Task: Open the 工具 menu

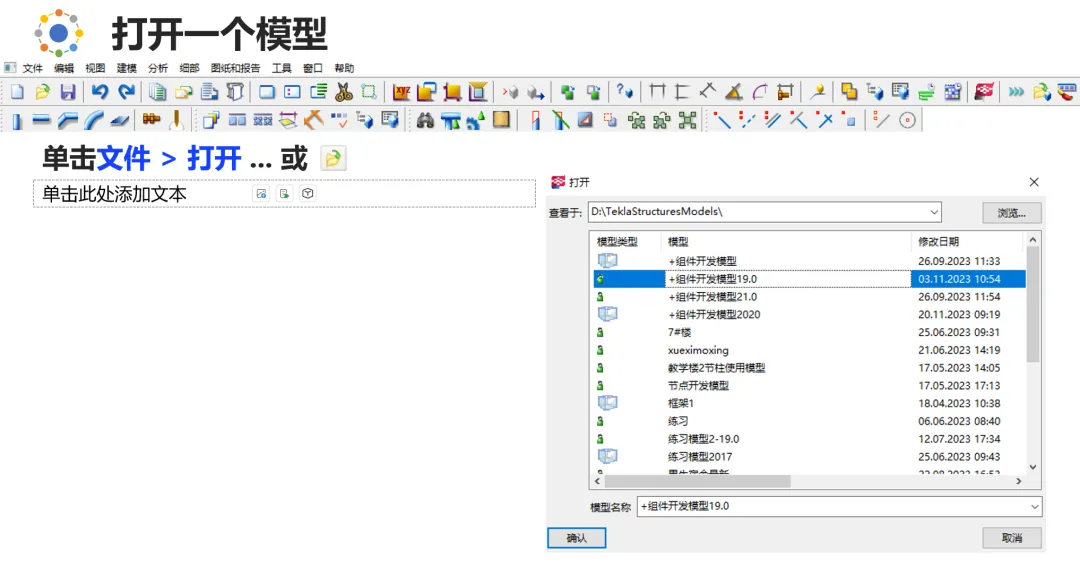Action: tap(282, 68)
